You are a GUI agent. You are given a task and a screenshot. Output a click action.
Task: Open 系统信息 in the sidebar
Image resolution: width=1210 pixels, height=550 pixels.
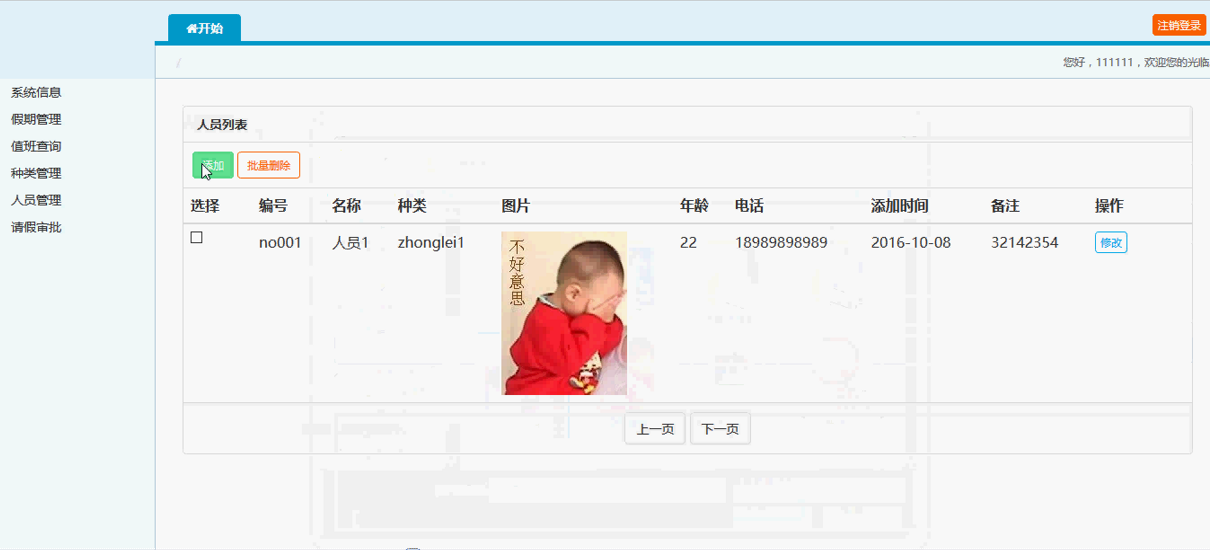pyautogui.click(x=36, y=92)
